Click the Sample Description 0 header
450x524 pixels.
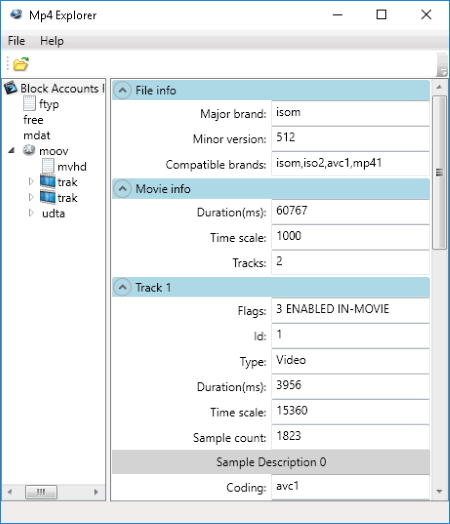pyautogui.click(x=271, y=462)
